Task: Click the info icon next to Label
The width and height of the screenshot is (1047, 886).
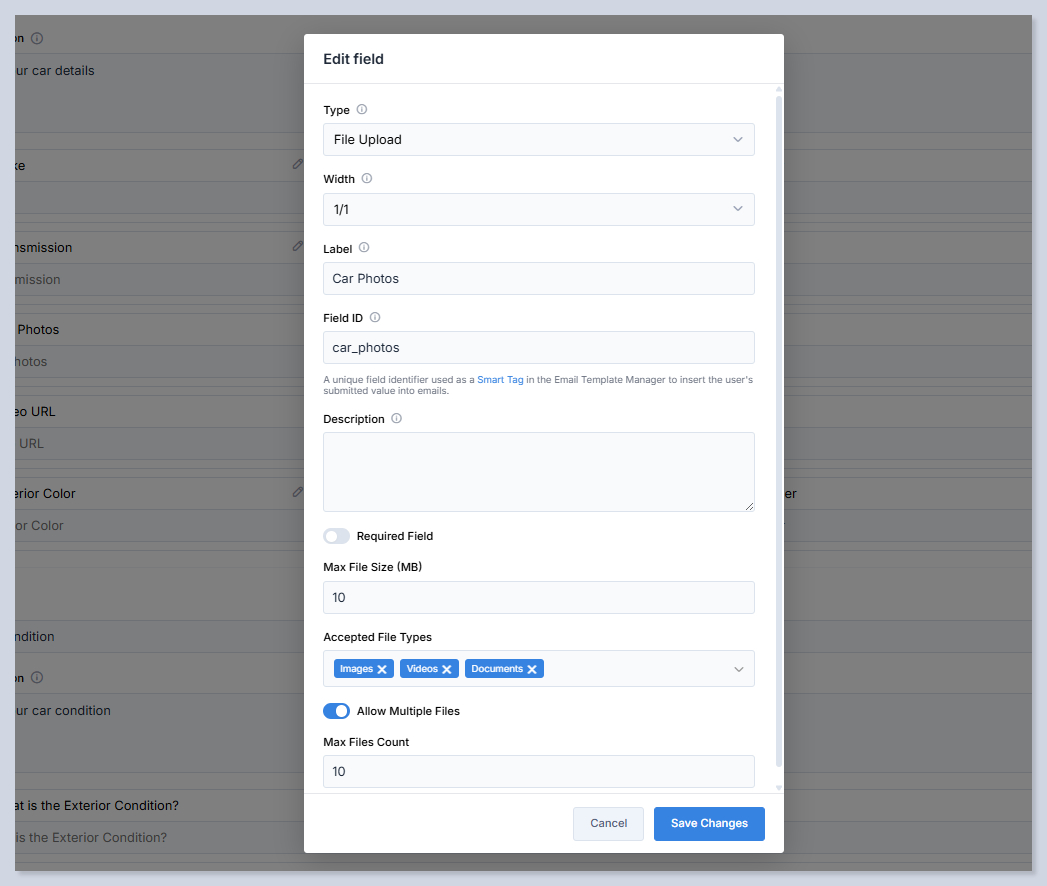Action: (x=364, y=248)
